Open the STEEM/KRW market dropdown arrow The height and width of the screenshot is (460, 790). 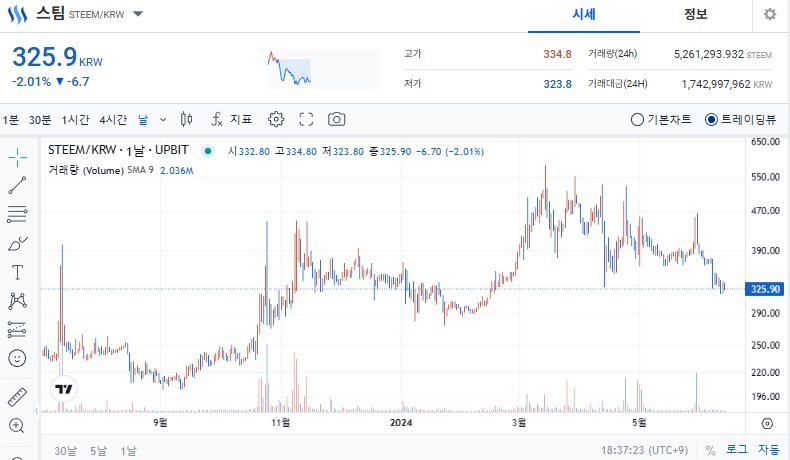[x=138, y=14]
